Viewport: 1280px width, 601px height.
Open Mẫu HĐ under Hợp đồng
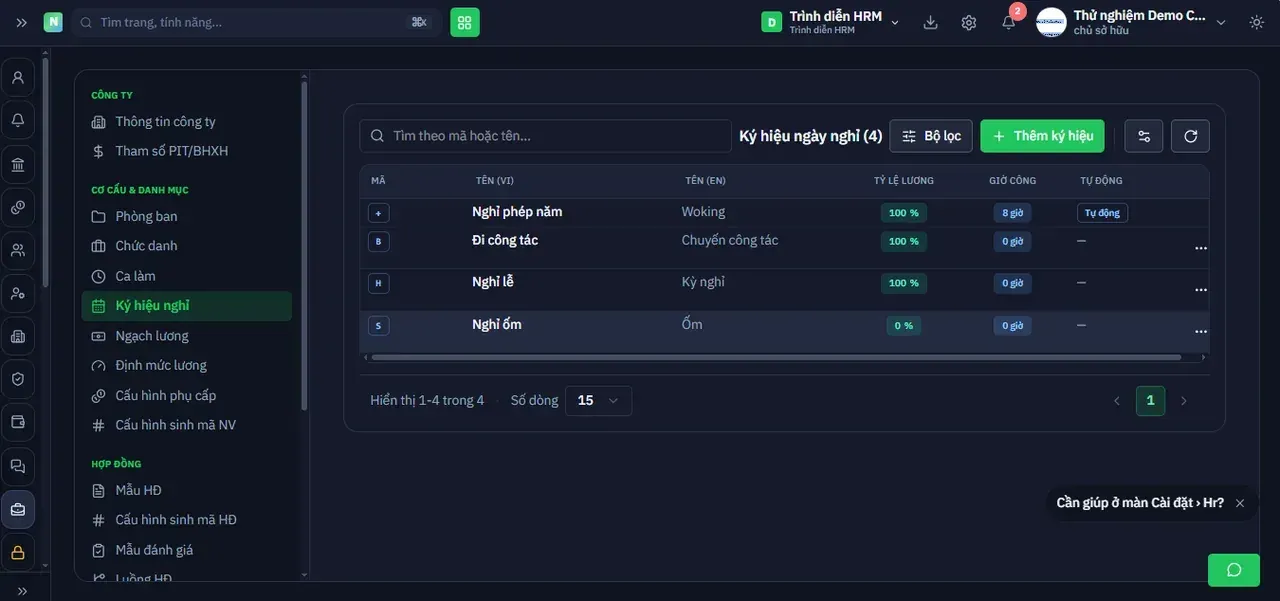click(187, 490)
